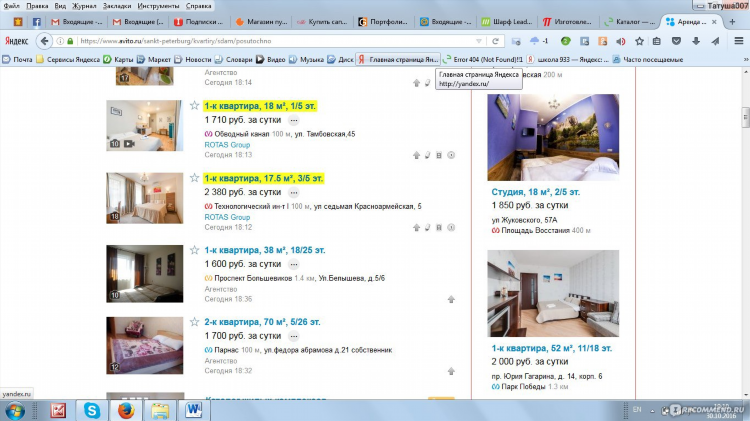The image size is (750, 421).
Task: Open purple bedroom photo in sidebar ad
Action: [553, 137]
